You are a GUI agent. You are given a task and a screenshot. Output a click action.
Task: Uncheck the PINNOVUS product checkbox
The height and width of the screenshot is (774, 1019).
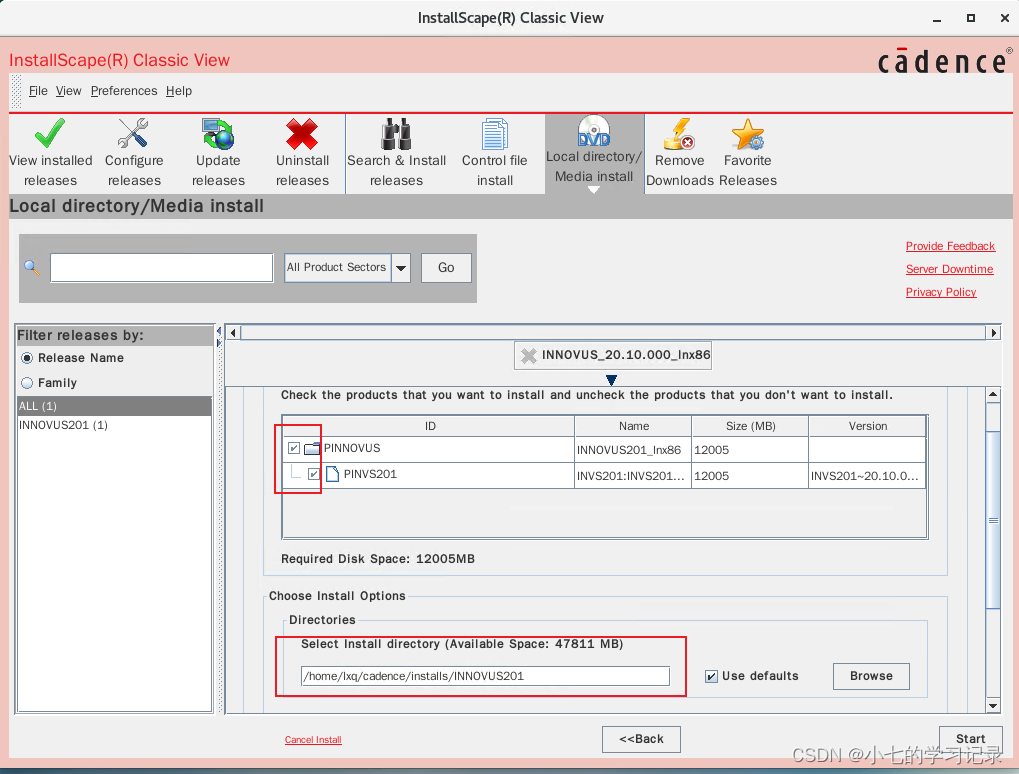click(294, 448)
